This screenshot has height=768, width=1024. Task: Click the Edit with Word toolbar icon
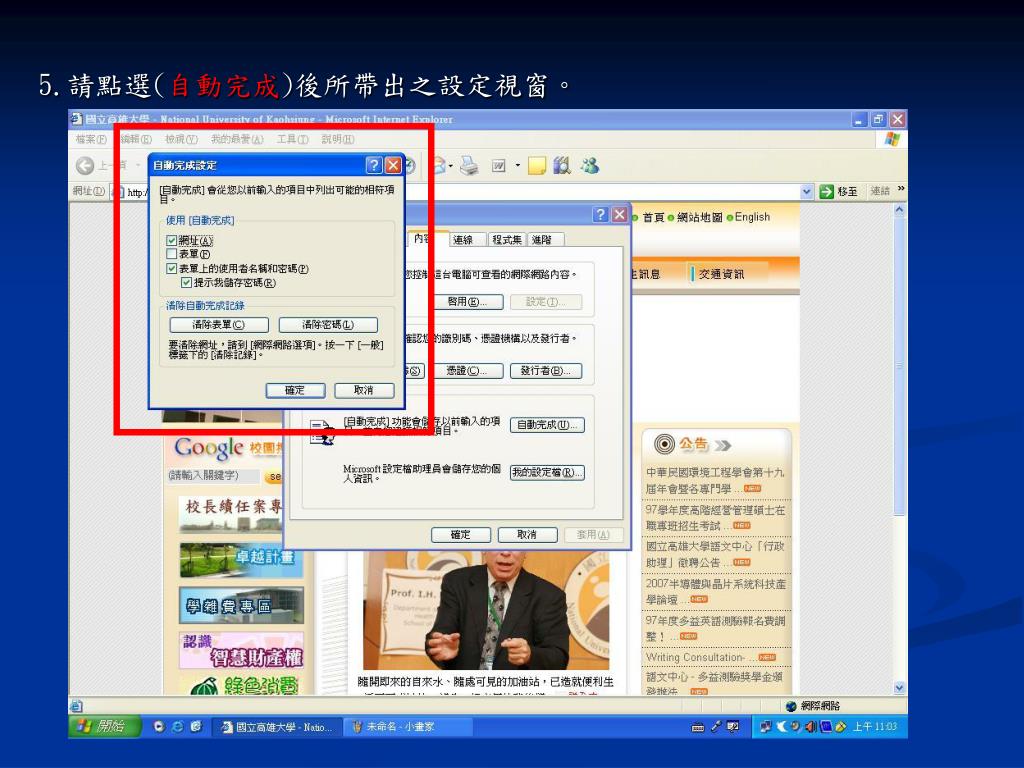point(498,166)
